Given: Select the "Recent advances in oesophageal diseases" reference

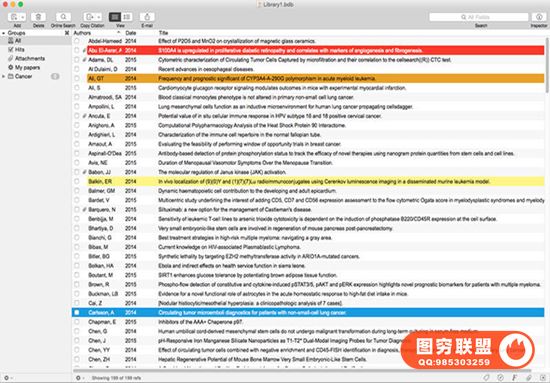Looking at the screenshot, I should pyautogui.click(x=308, y=69).
